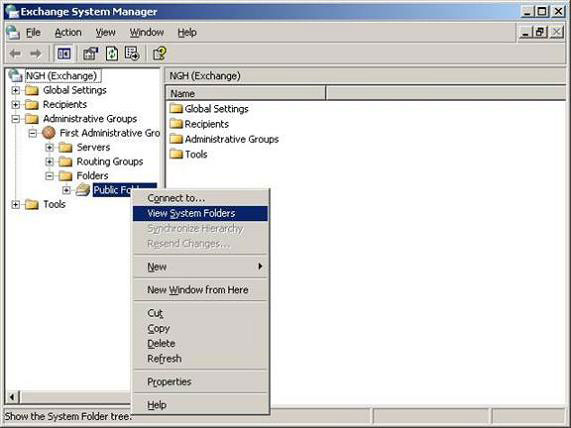
Task: Click Recipients folder icon in right pane
Action: (176, 124)
